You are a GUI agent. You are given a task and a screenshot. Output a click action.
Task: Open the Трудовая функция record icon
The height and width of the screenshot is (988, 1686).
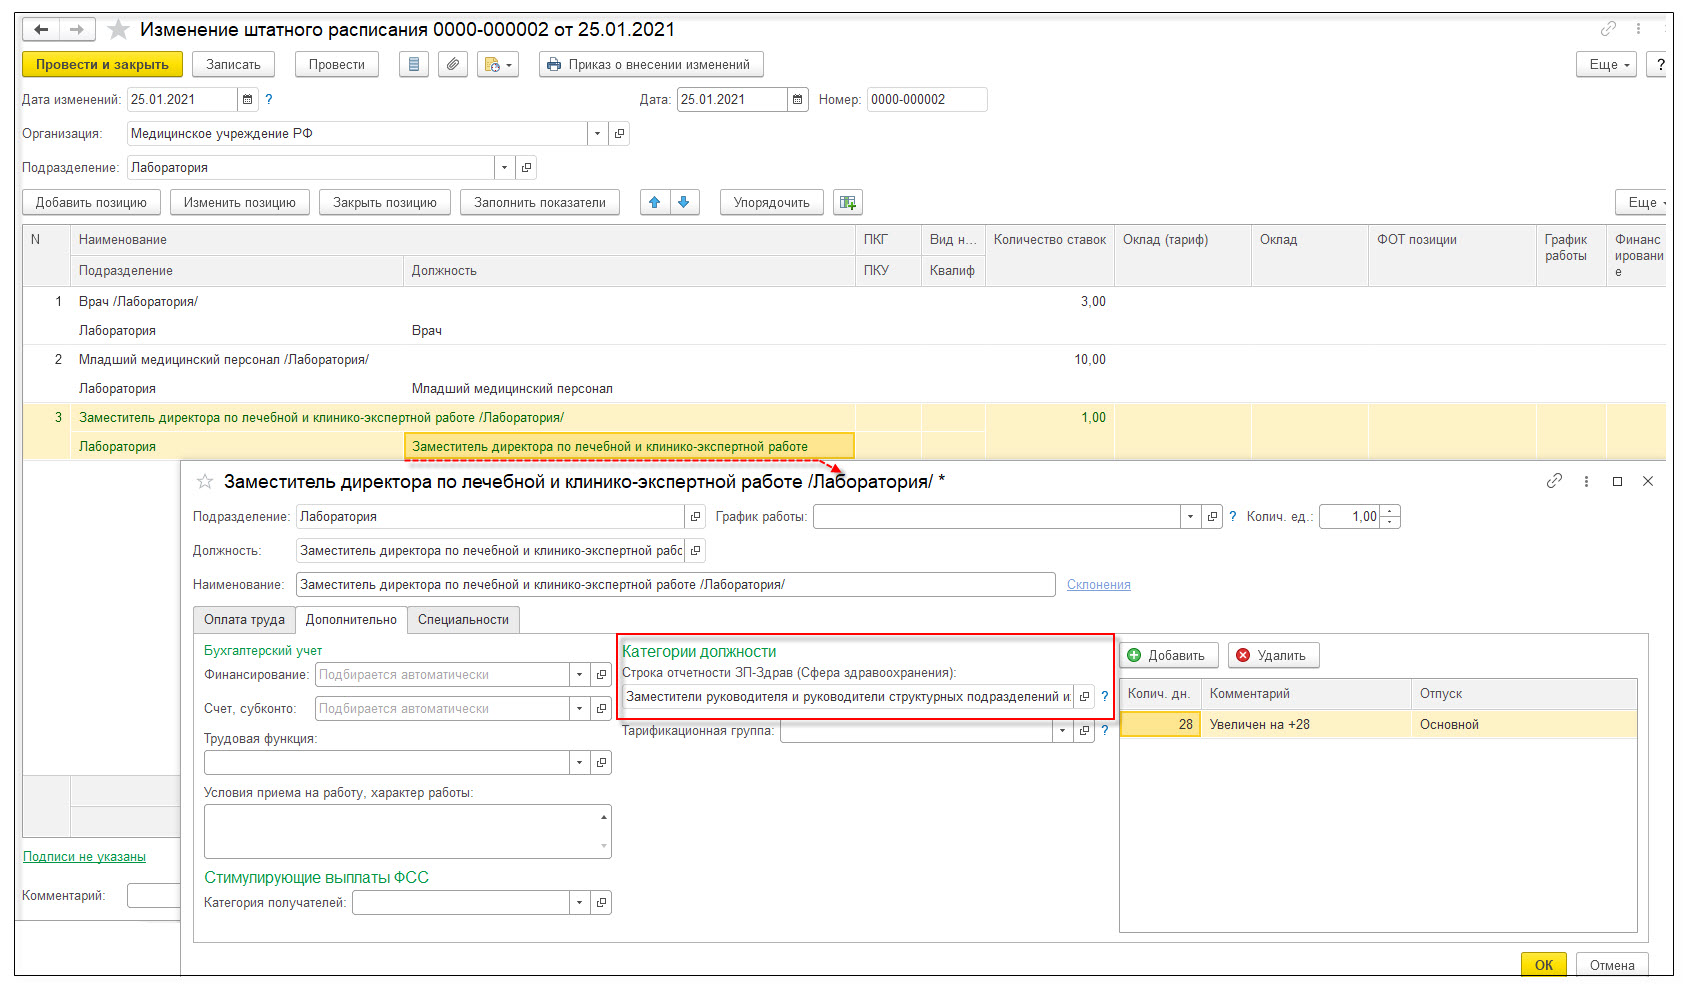[601, 762]
